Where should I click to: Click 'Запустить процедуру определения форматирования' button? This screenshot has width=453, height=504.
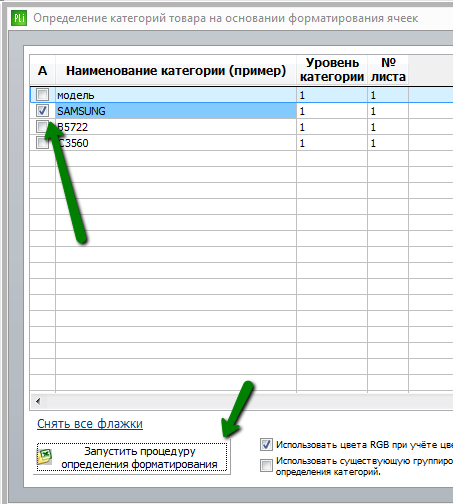click(132, 457)
